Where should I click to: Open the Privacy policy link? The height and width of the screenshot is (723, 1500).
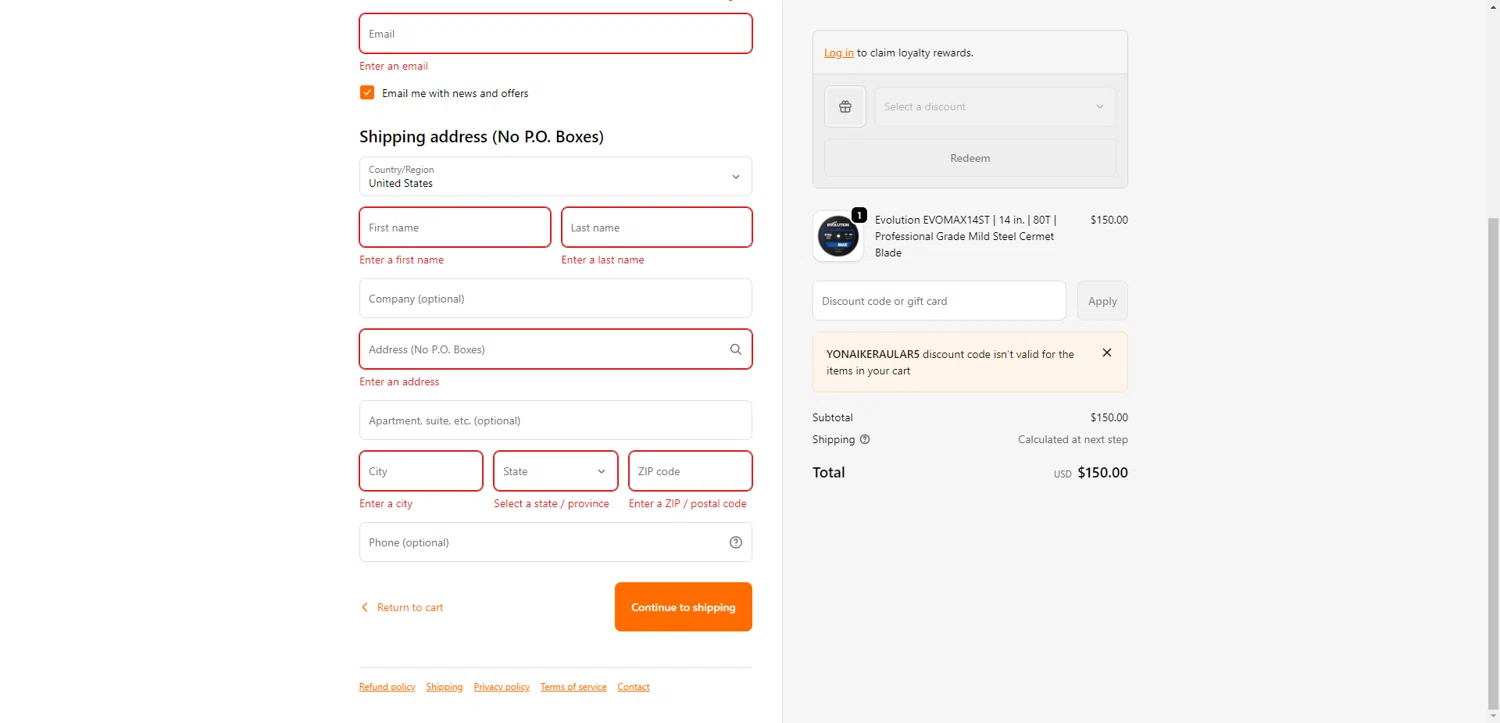pyautogui.click(x=502, y=687)
